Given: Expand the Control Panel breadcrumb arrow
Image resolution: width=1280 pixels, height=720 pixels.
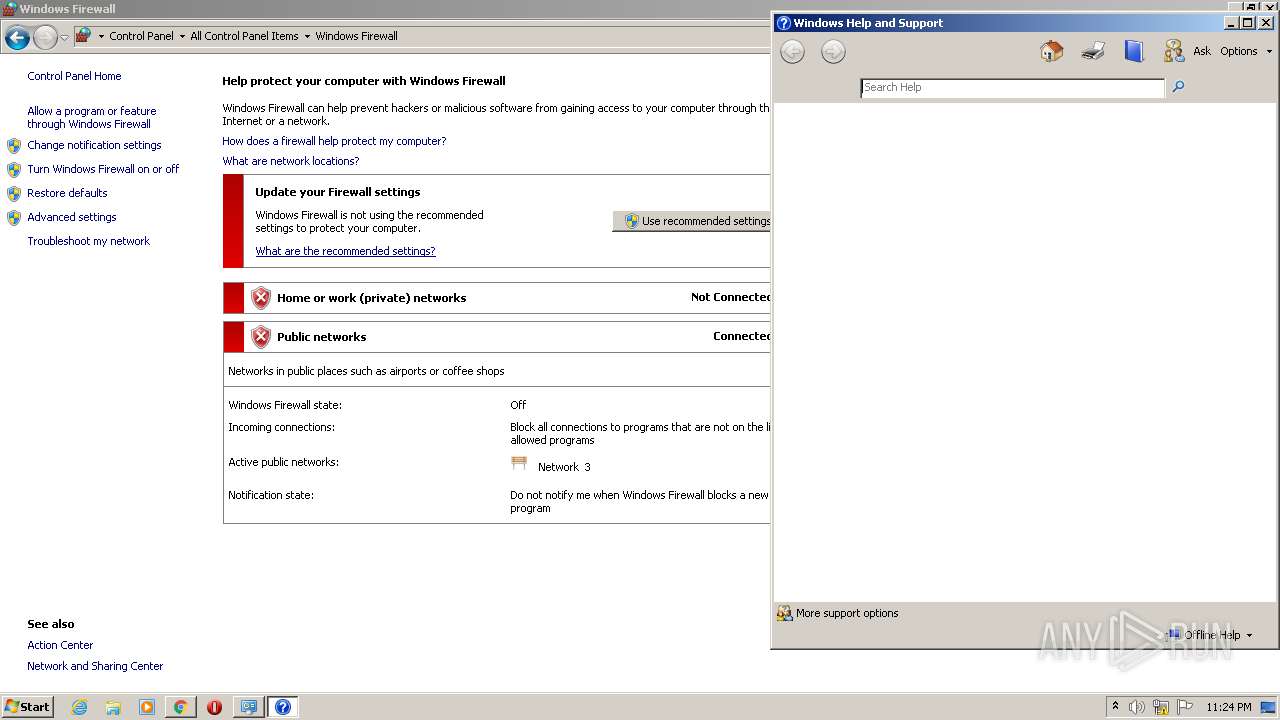Looking at the screenshot, I should (181, 36).
